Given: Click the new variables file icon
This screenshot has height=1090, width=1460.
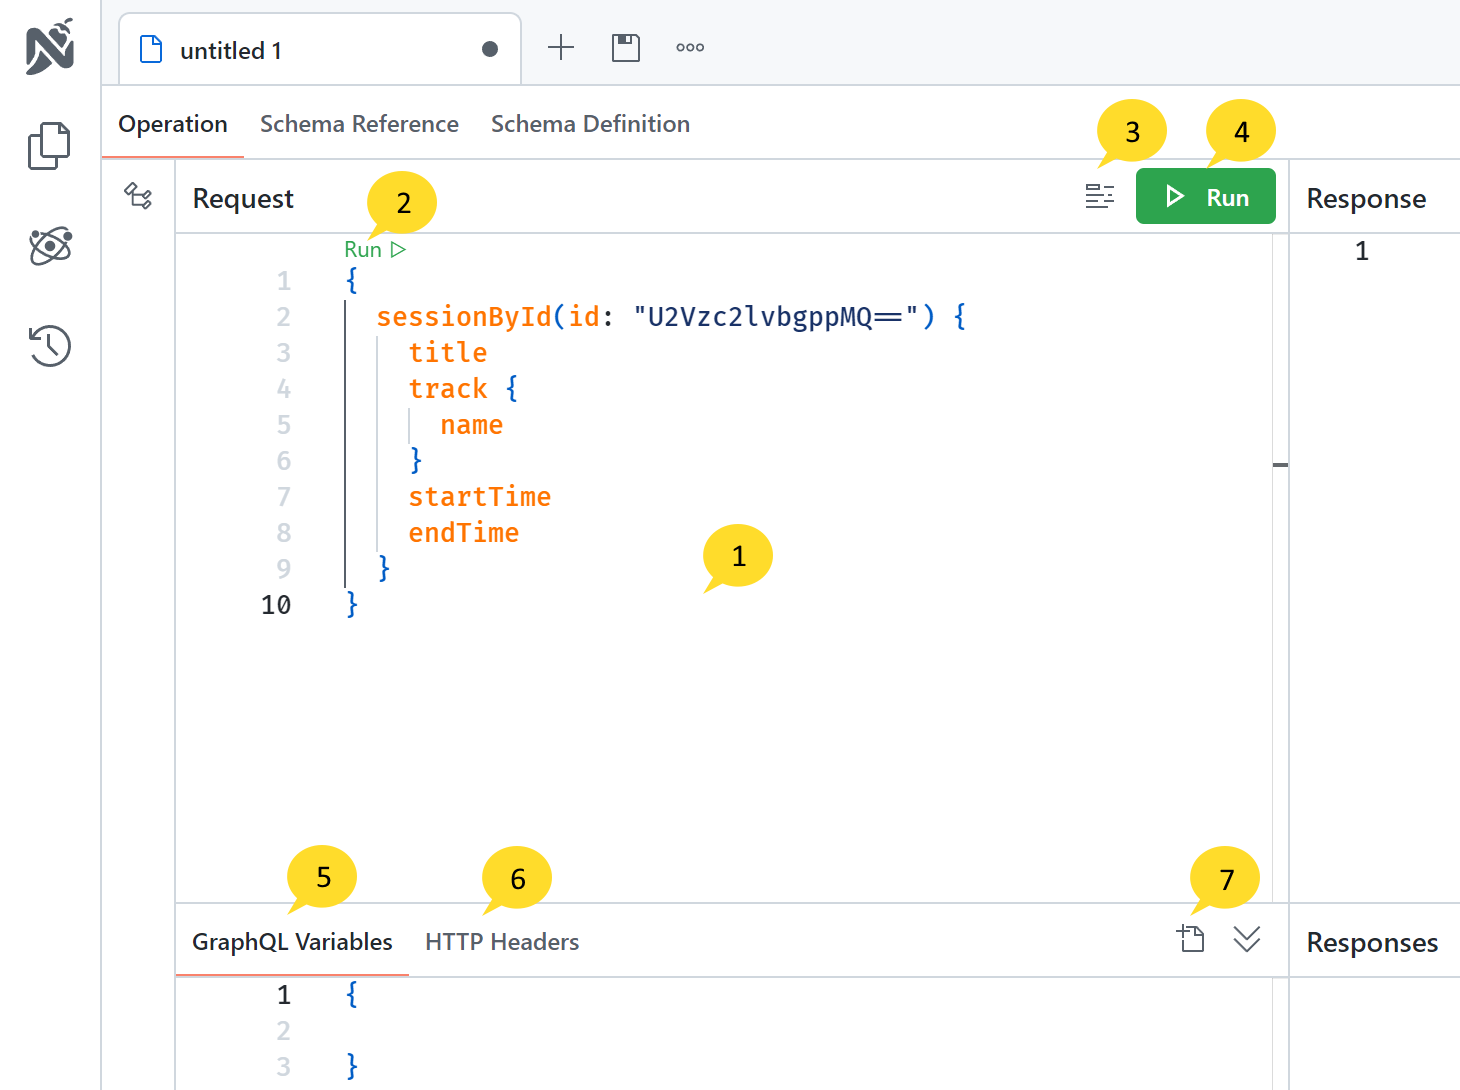Looking at the screenshot, I should (x=1191, y=939).
